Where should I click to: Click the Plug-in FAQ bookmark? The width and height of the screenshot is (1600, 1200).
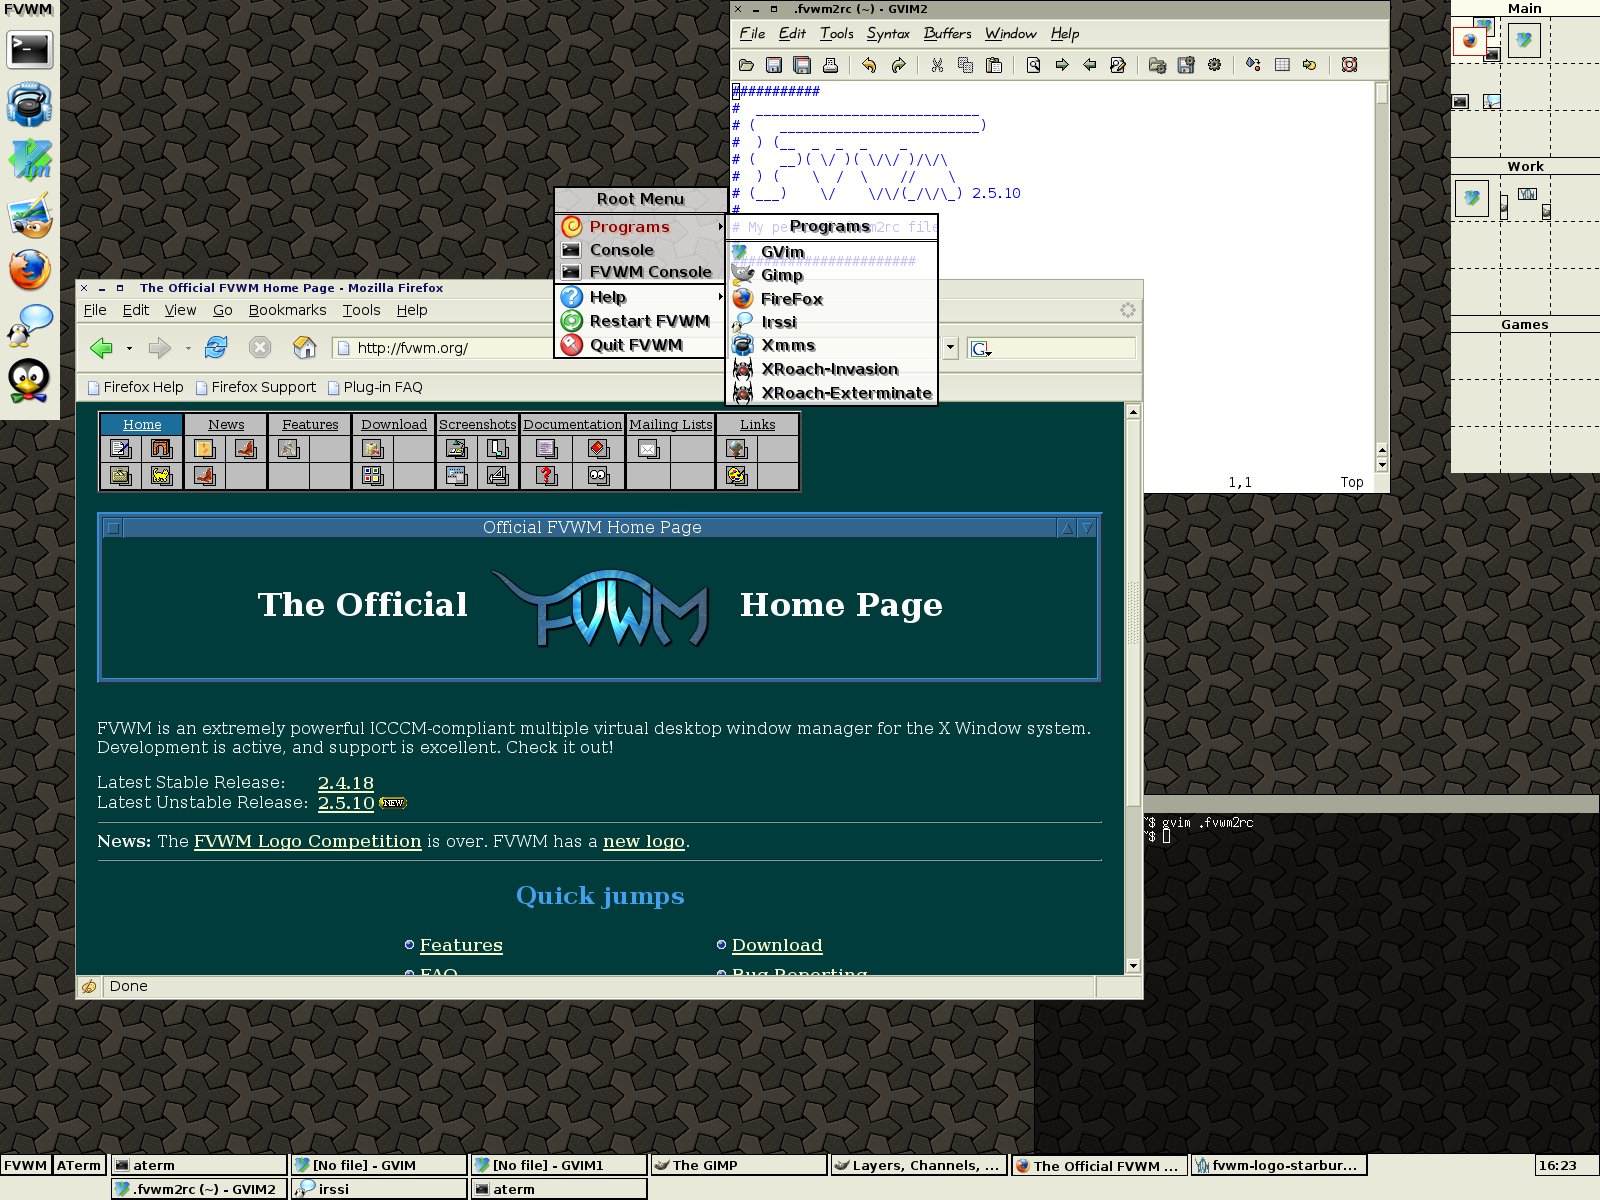tap(375, 387)
